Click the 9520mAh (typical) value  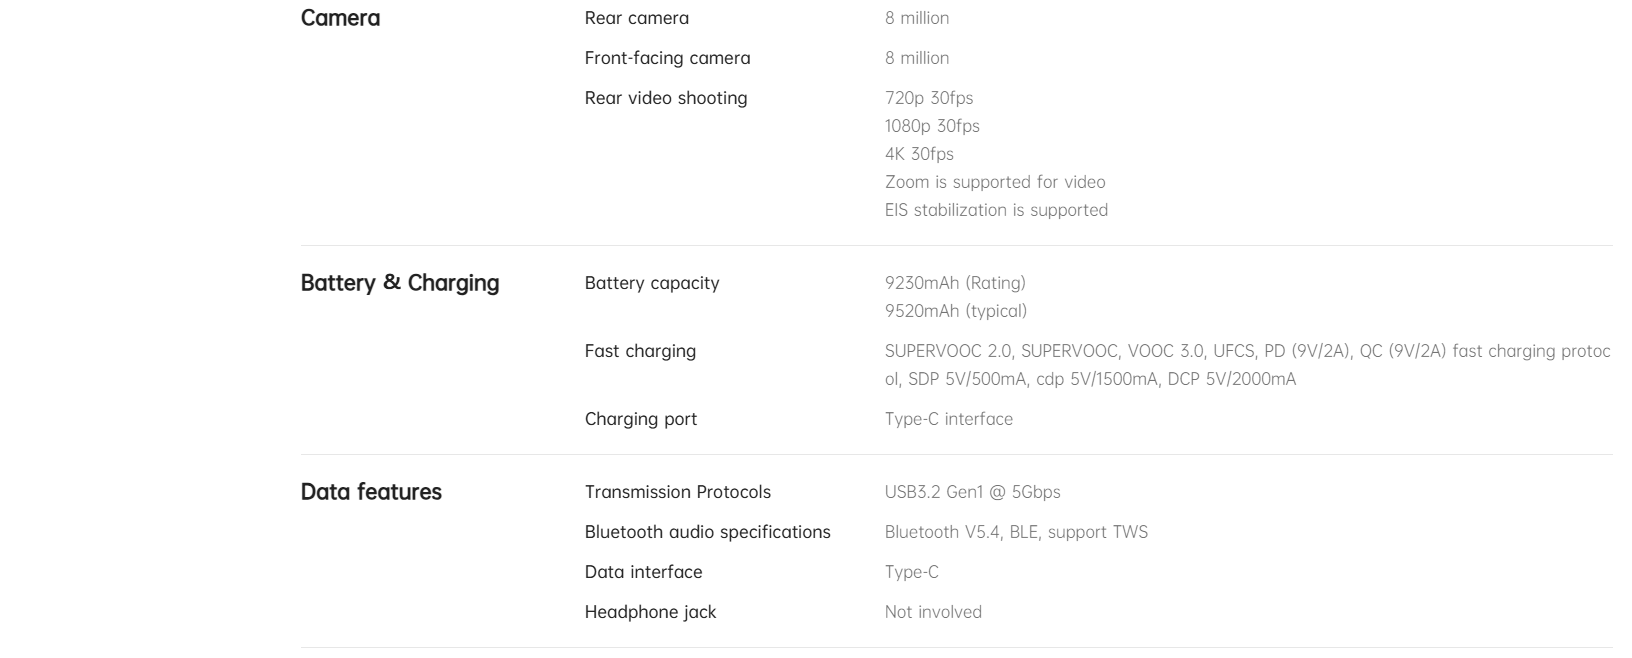tap(956, 311)
